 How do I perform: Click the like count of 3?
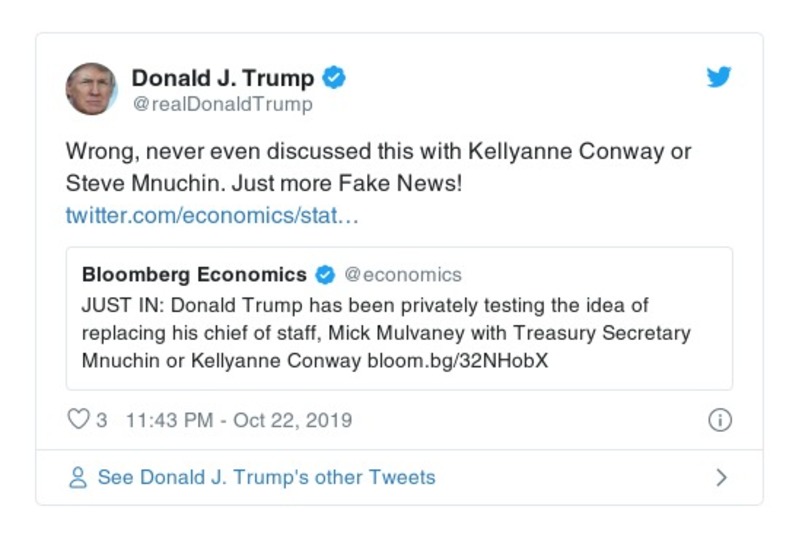[x=101, y=420]
